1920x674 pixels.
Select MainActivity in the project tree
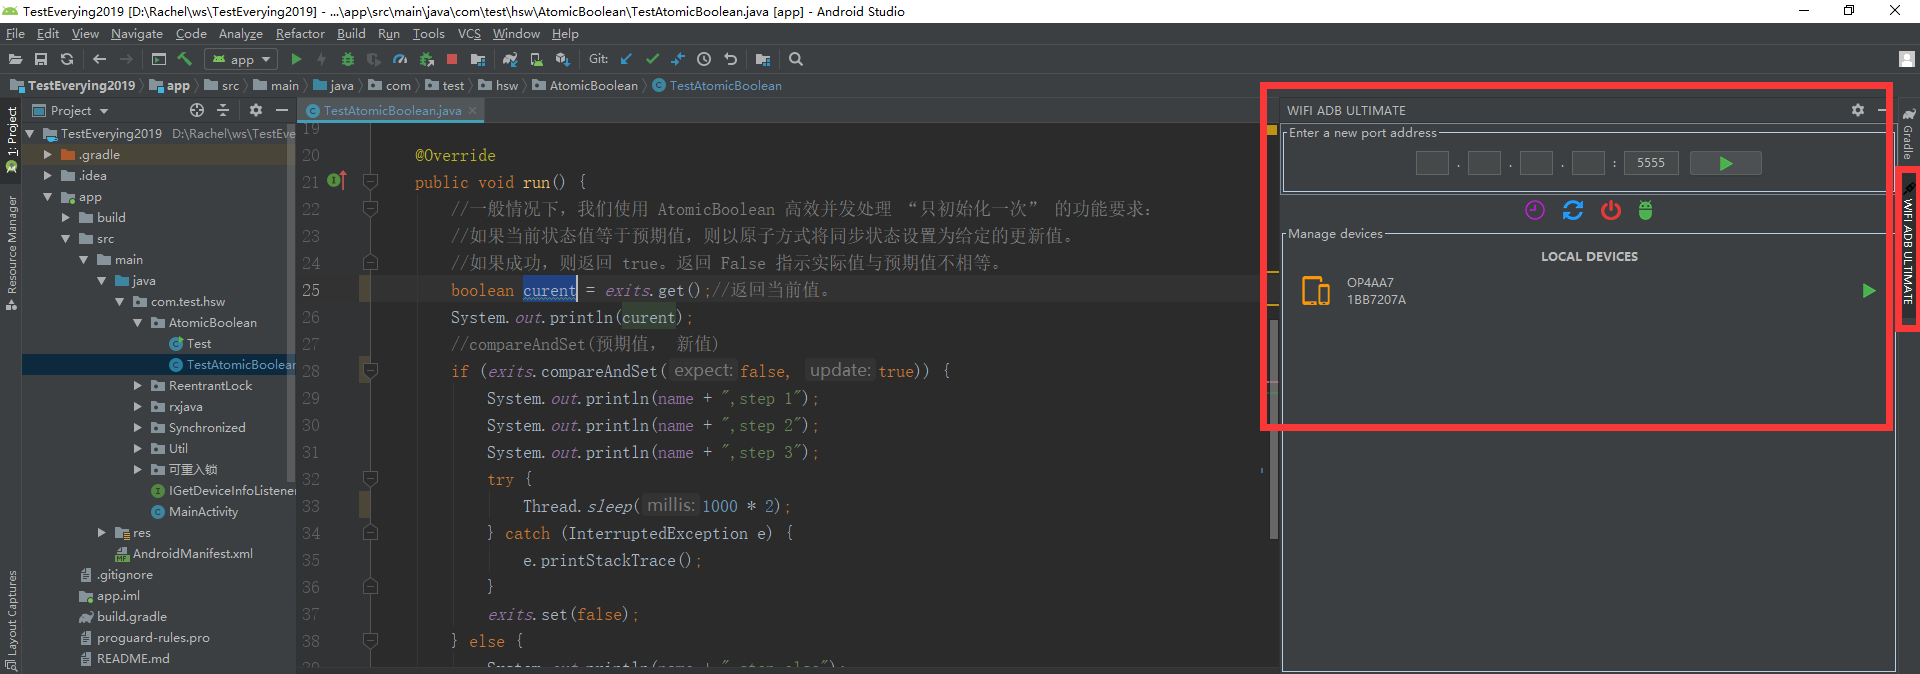195,512
